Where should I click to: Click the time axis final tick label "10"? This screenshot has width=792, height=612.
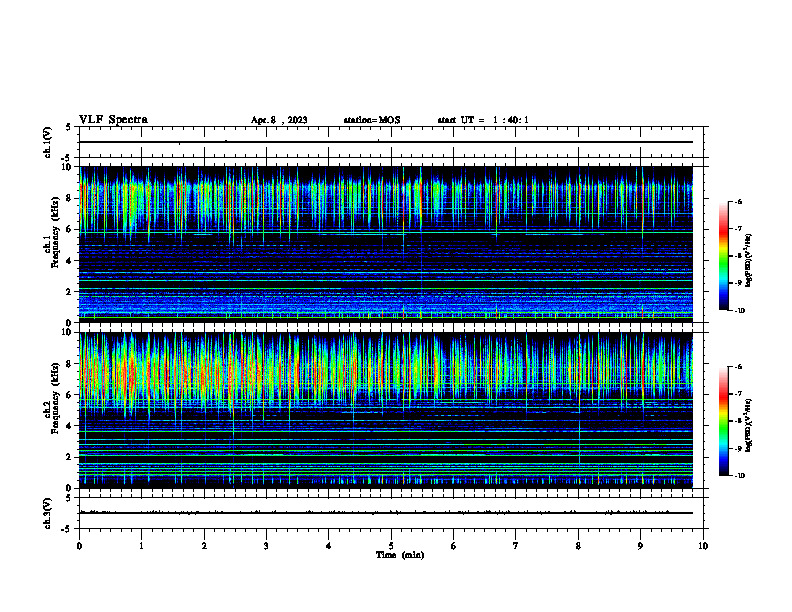(703, 546)
